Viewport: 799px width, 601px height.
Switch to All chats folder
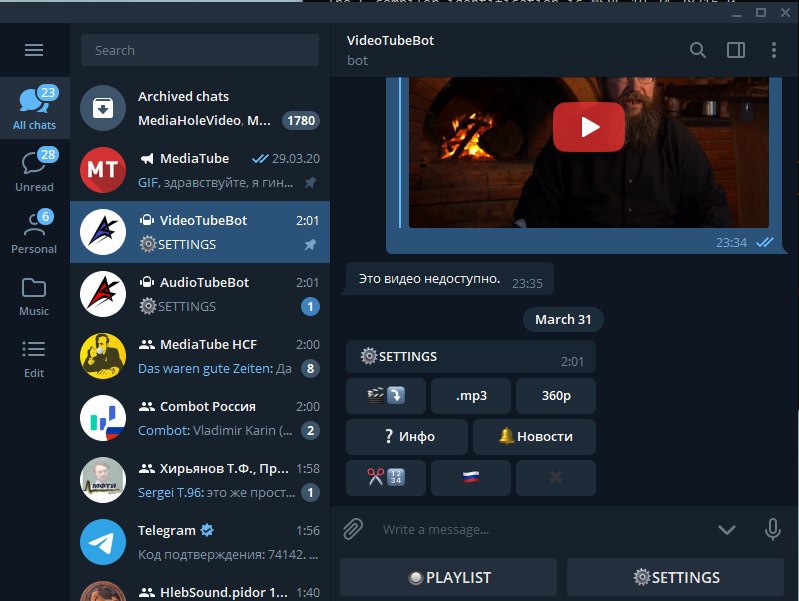(35, 108)
